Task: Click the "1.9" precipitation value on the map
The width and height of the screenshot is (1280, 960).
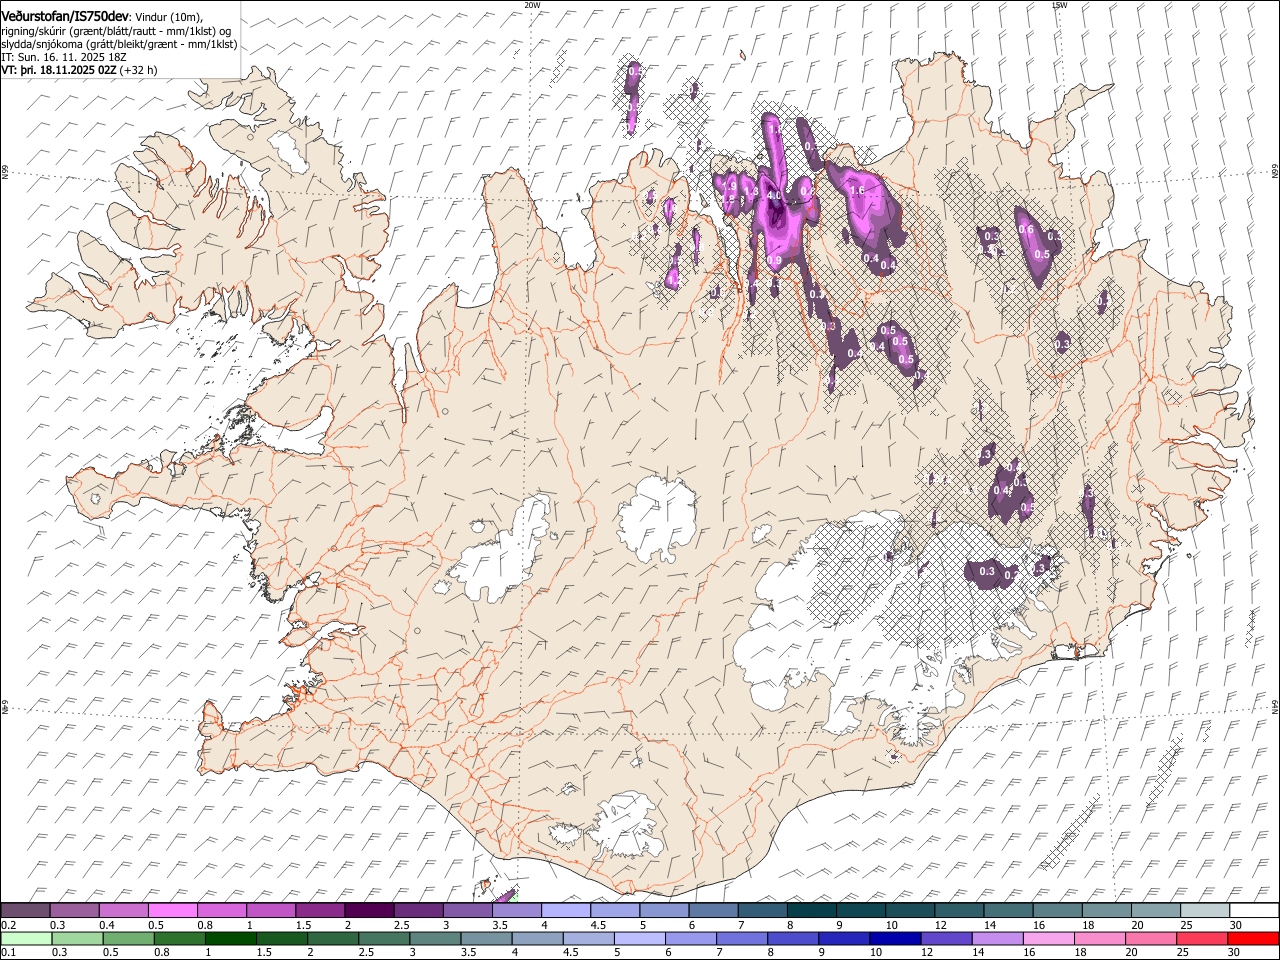Action: pyautogui.click(x=730, y=186)
